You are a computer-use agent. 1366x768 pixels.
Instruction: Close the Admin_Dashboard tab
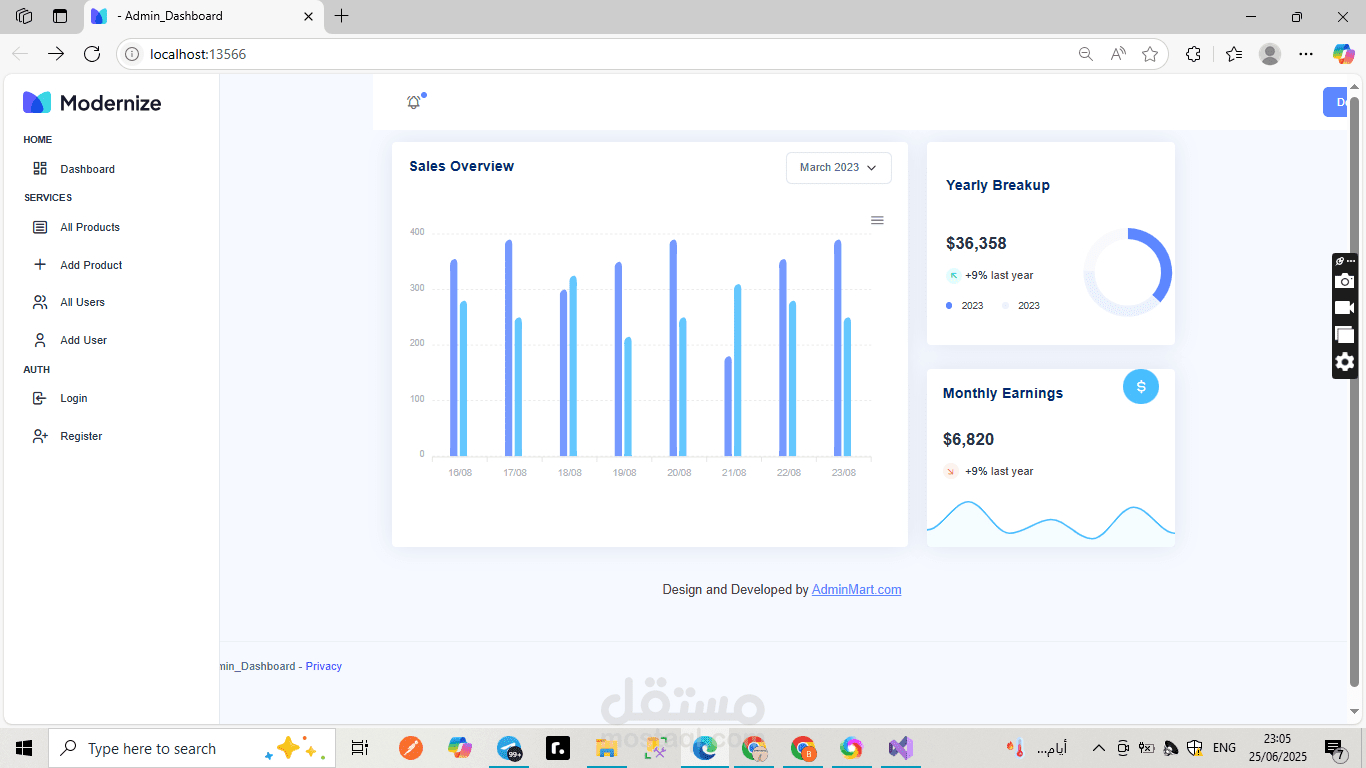point(309,16)
